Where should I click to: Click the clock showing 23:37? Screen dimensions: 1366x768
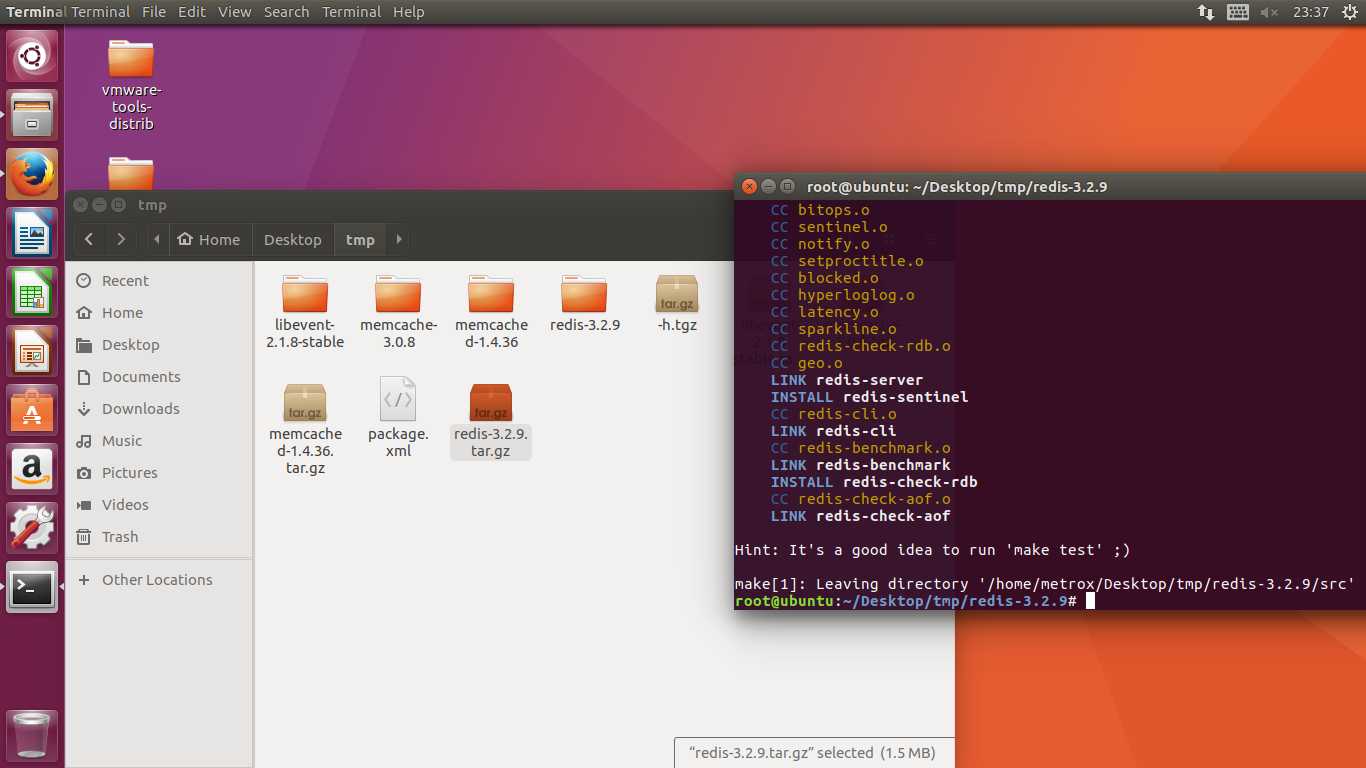pos(1310,12)
